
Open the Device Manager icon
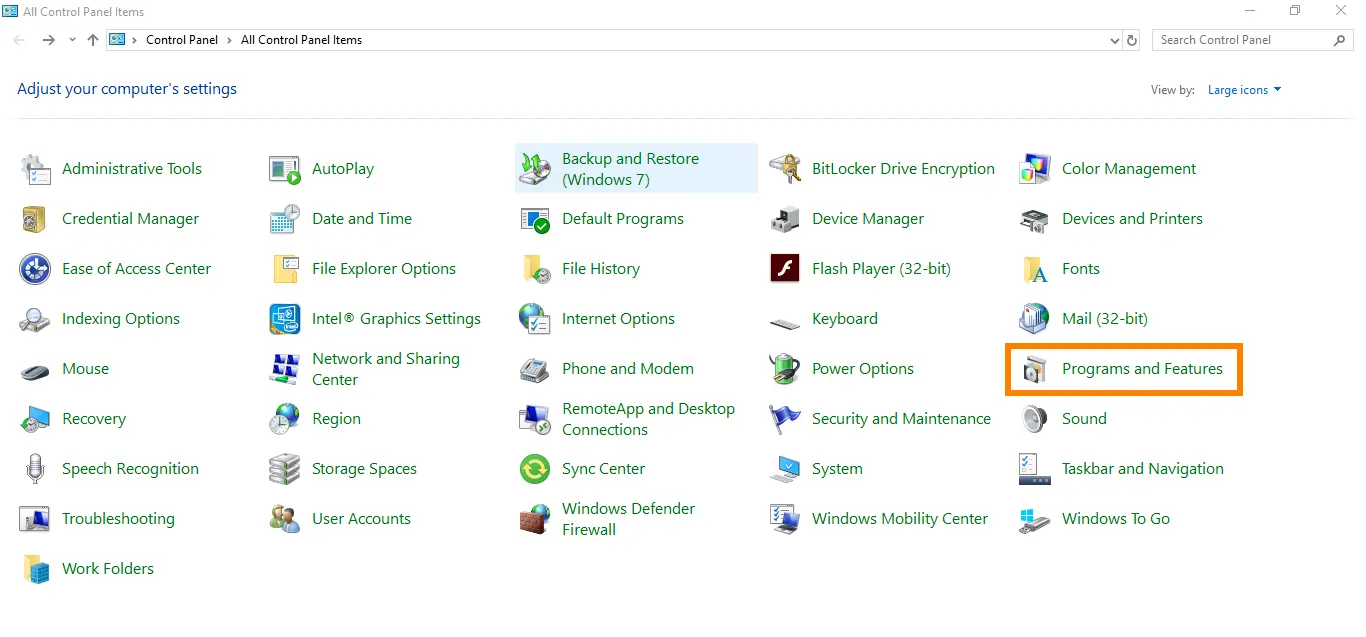pyautogui.click(x=785, y=219)
